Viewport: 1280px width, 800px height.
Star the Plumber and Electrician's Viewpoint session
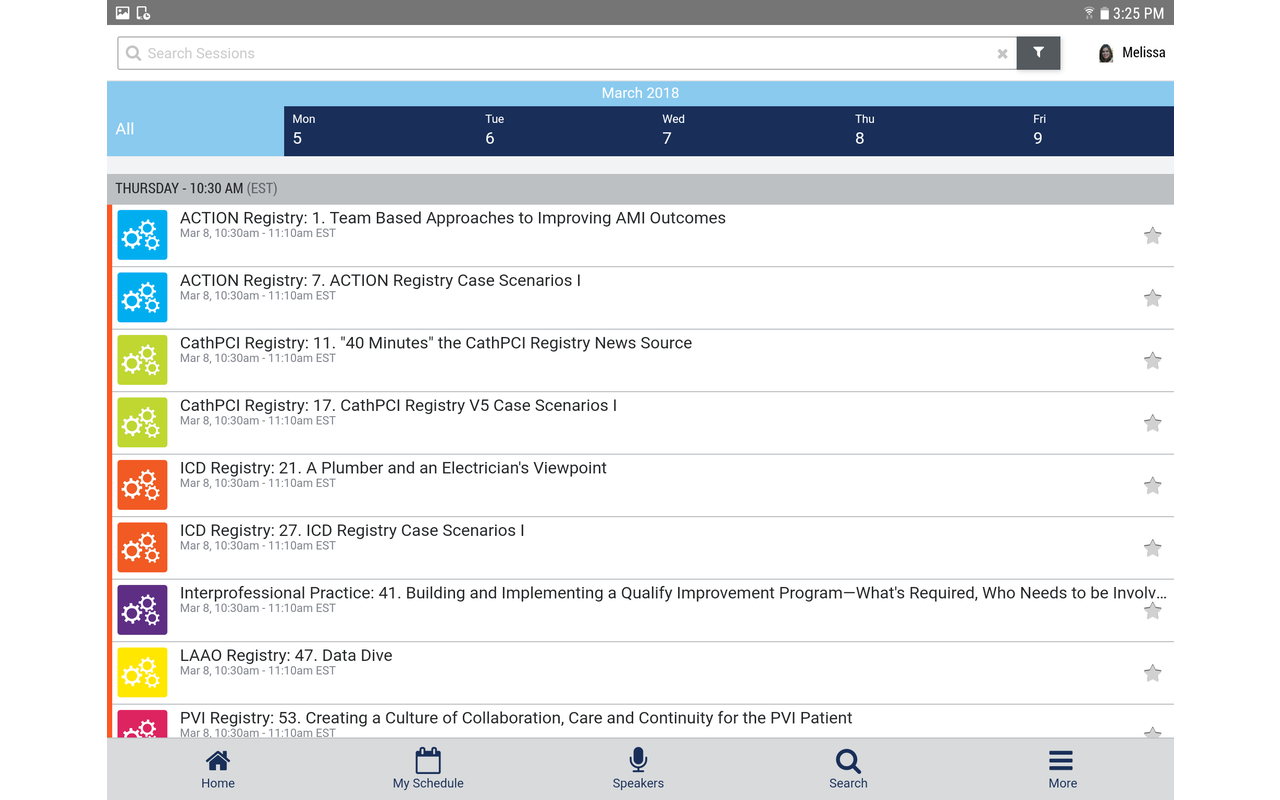[1152, 486]
